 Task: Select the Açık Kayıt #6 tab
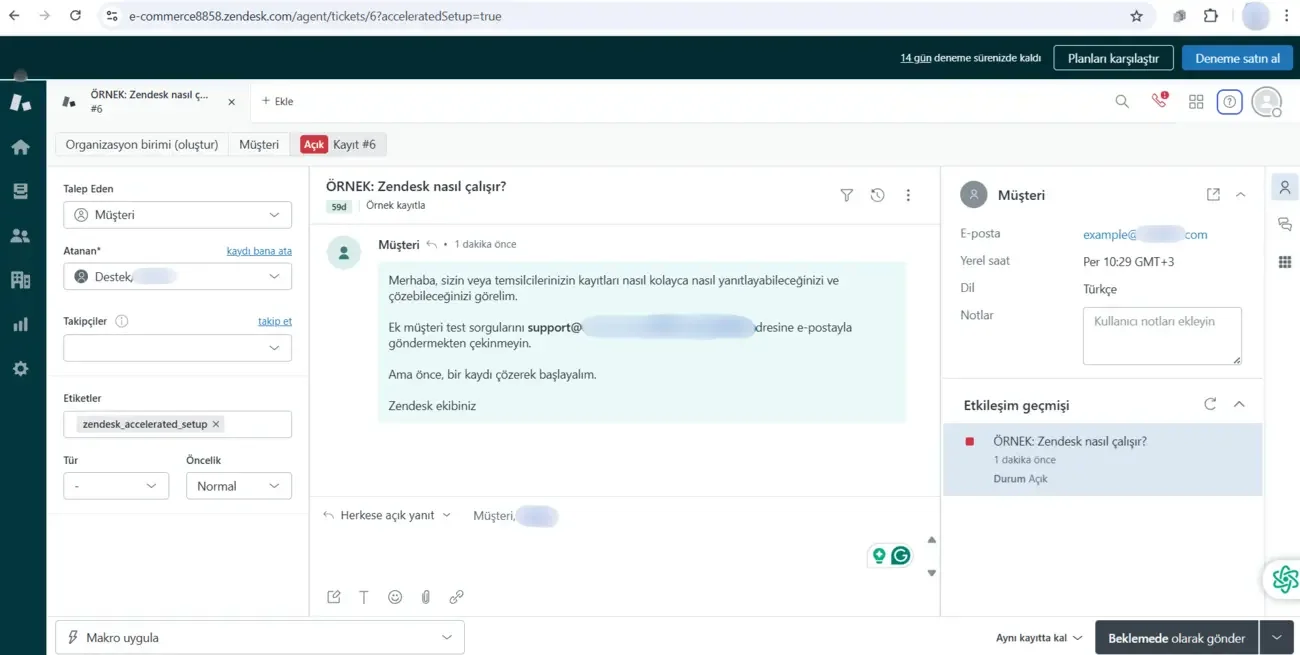pyautogui.click(x=339, y=144)
